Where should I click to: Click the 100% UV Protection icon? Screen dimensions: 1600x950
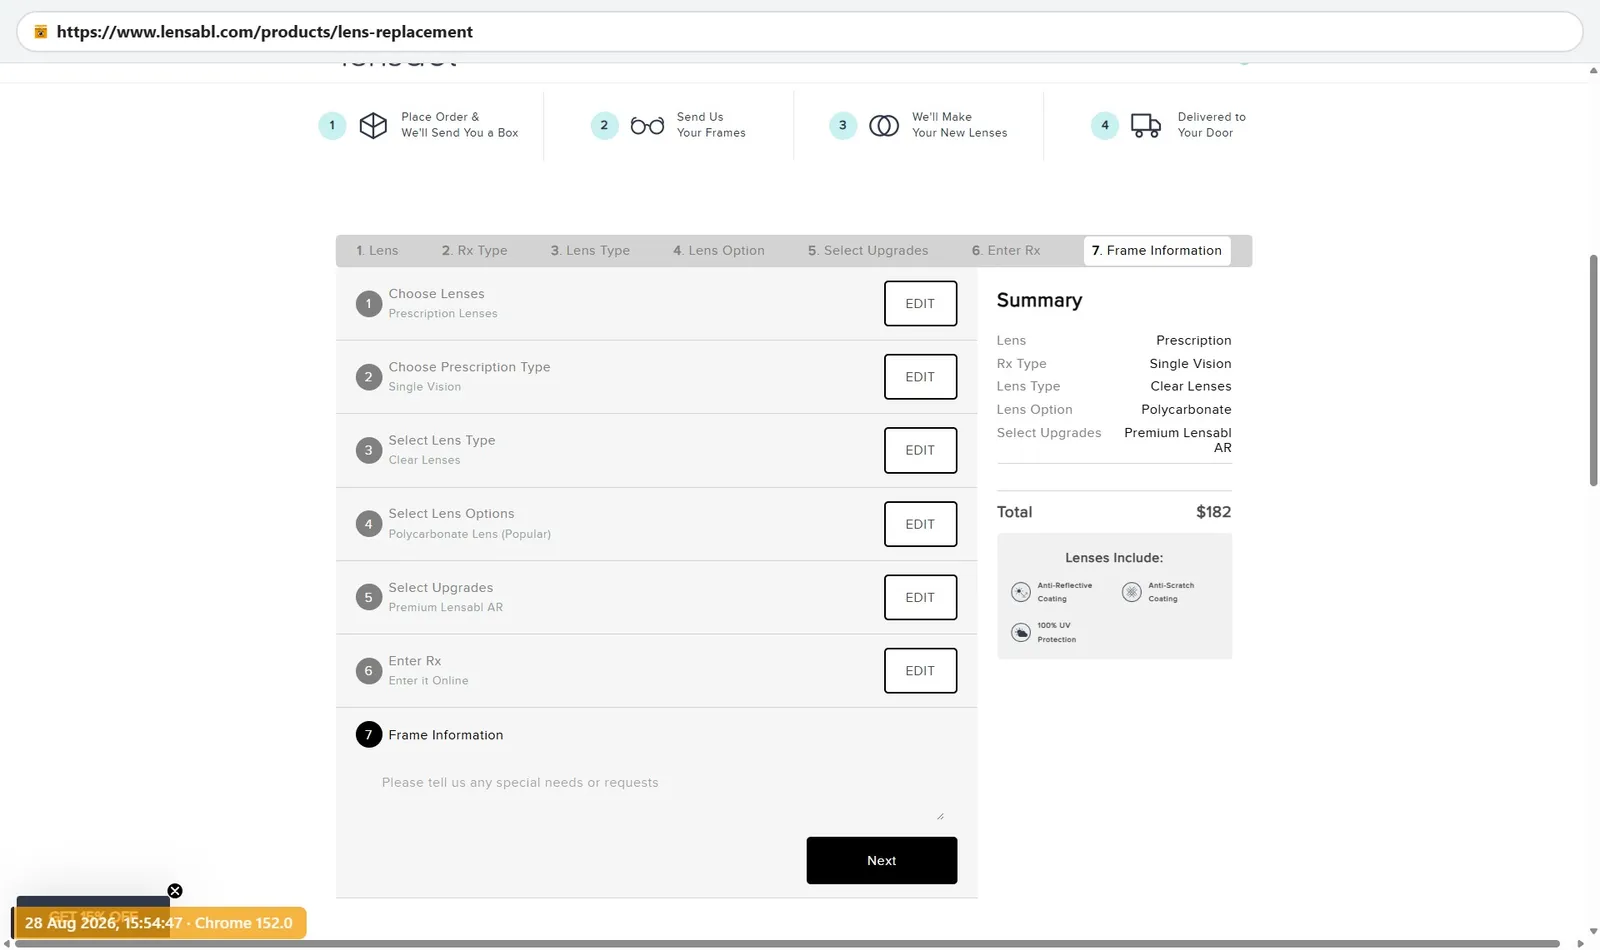[1020, 632]
